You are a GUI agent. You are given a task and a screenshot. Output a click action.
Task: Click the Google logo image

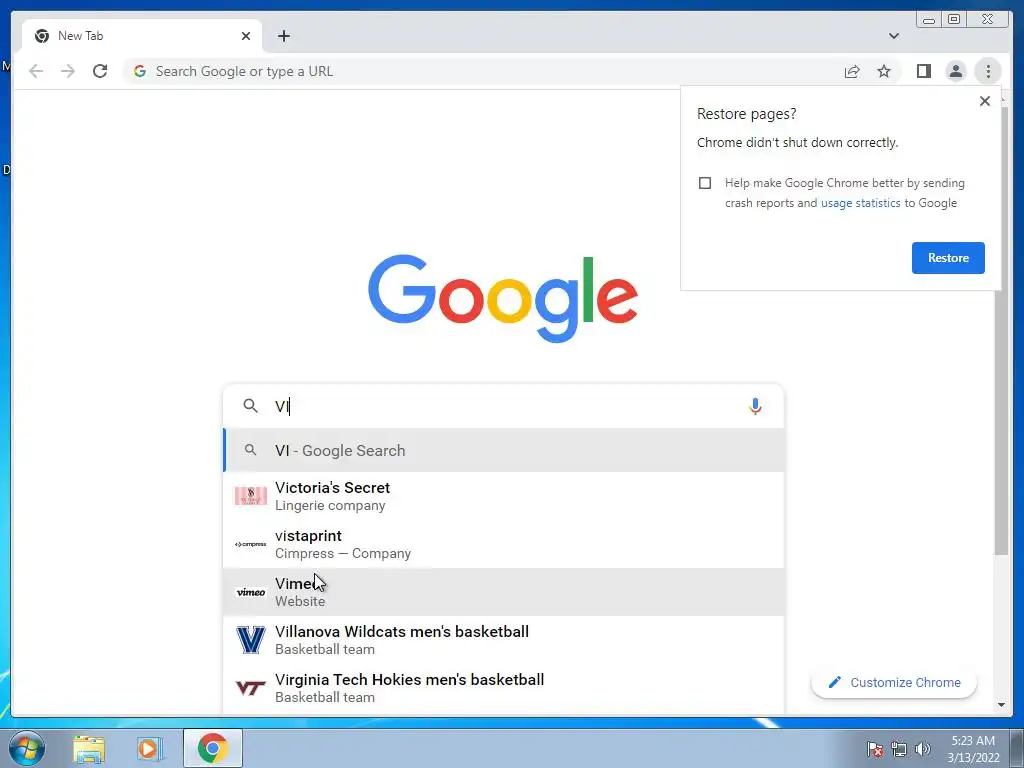(503, 298)
